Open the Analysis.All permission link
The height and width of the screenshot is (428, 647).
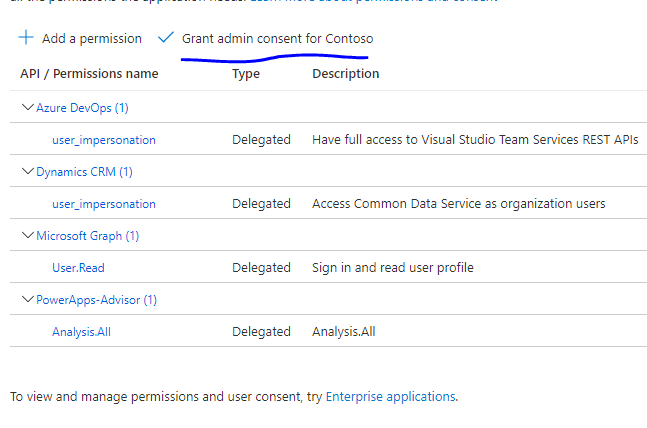(81, 332)
